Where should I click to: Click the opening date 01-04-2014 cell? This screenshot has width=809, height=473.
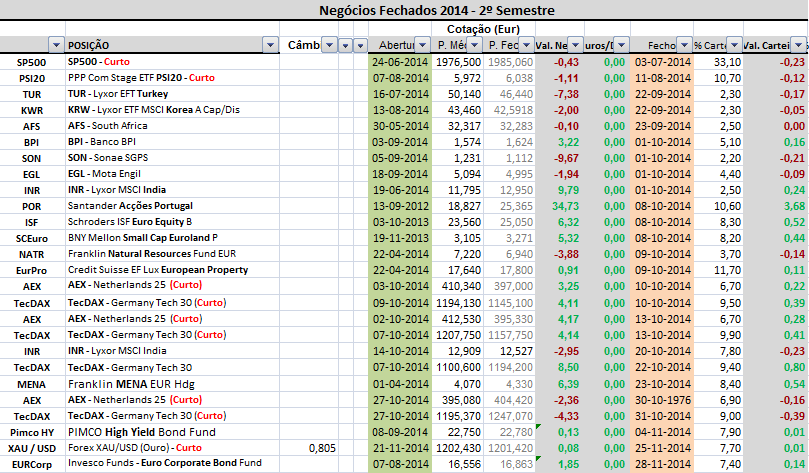[x=400, y=384]
